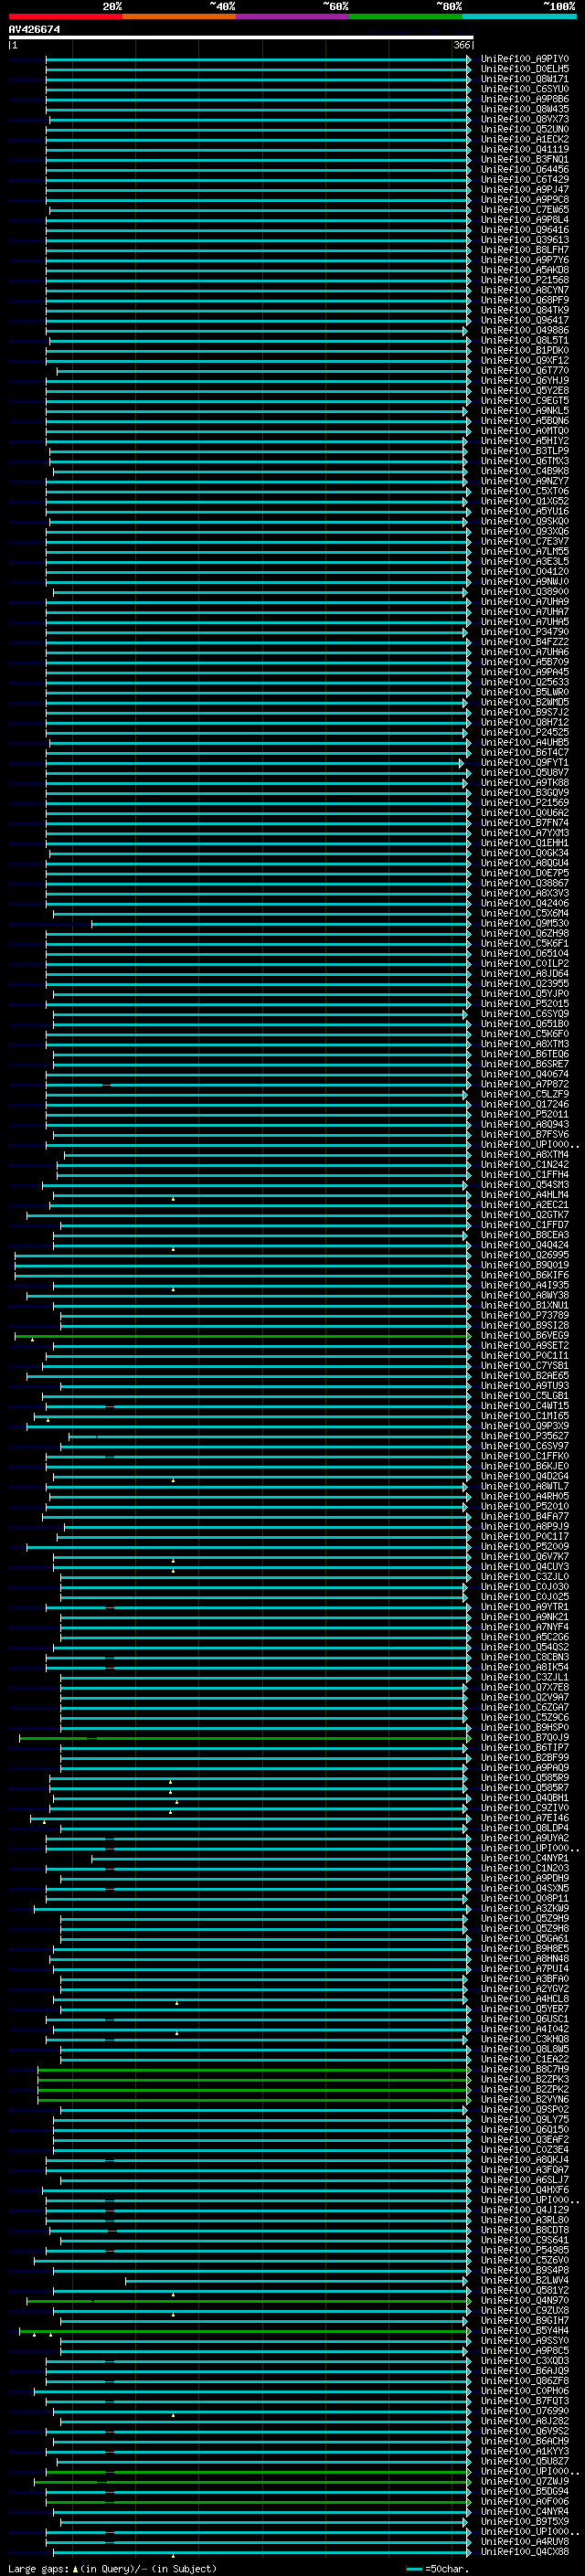Select hit label UniRef100_P52010
The width and height of the screenshot is (585, 2576).
coord(525,1507)
